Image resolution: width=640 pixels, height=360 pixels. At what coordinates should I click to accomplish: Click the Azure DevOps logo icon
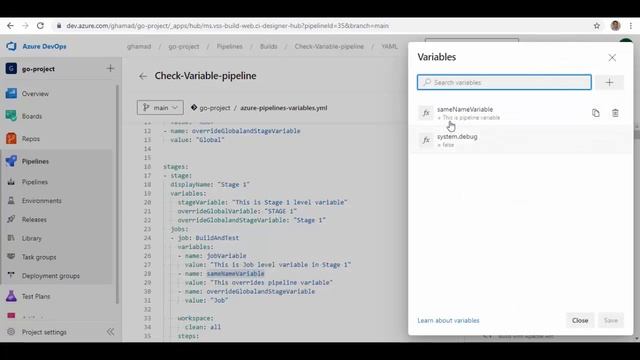(x=11, y=46)
